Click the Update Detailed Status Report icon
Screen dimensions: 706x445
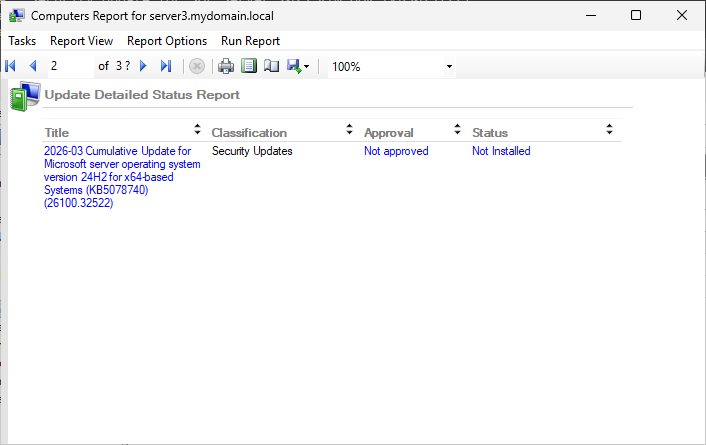pos(25,96)
